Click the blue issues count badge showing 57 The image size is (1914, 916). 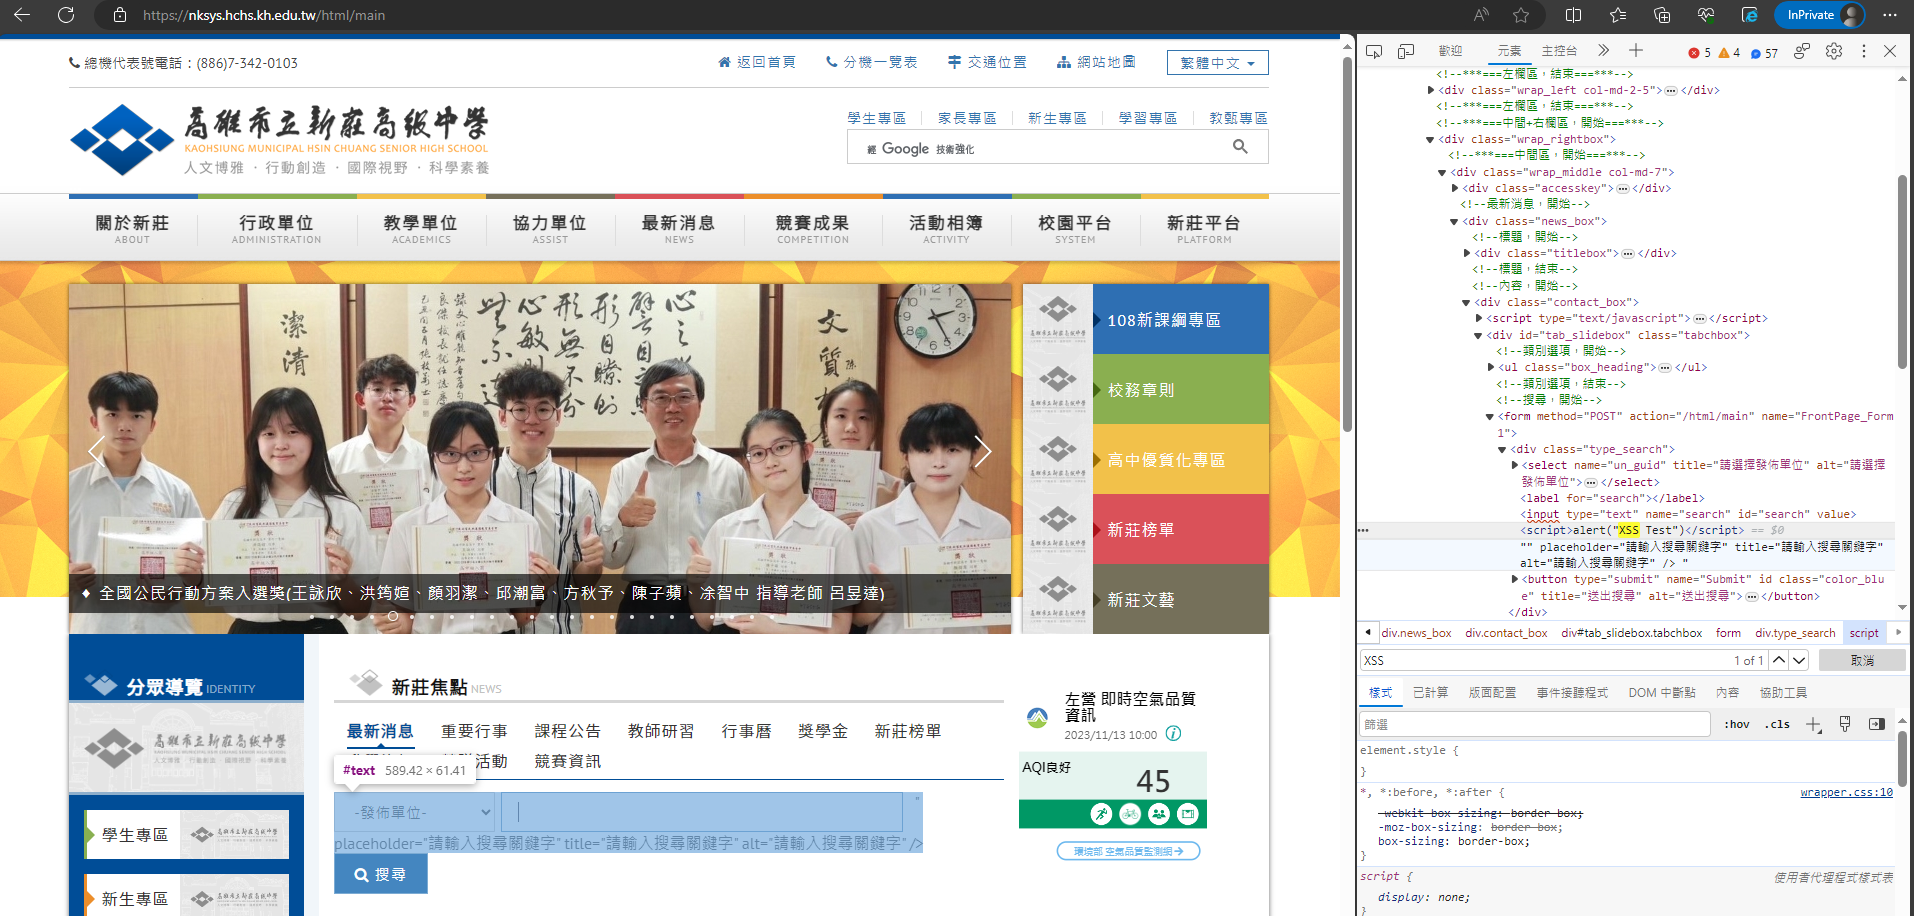click(x=1764, y=53)
